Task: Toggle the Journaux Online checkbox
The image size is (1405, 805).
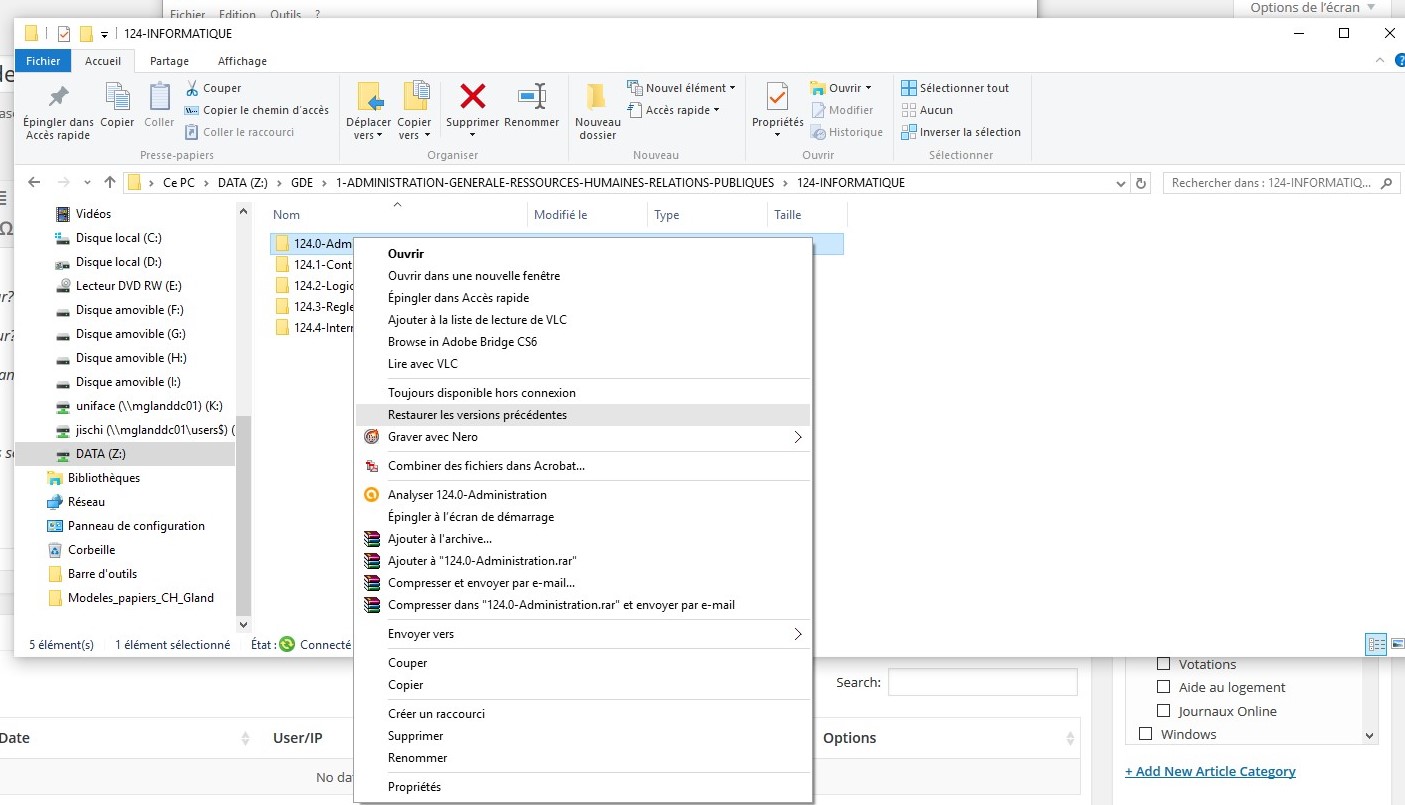Action: tap(1163, 711)
